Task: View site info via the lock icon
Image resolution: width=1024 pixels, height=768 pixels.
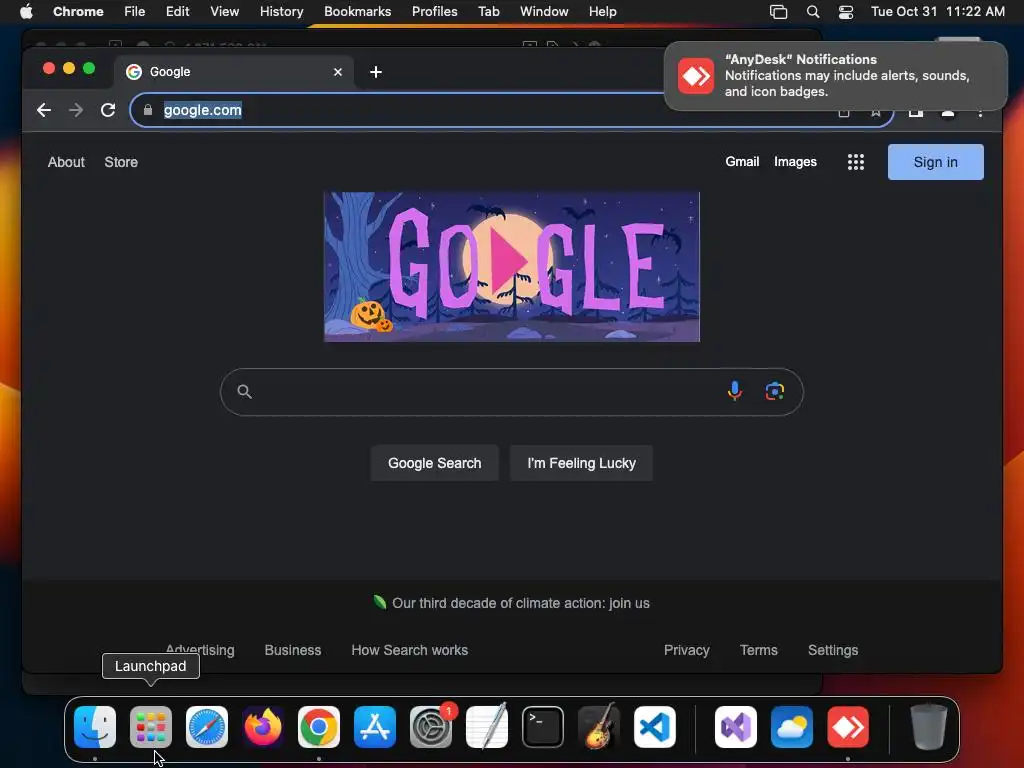Action: pyautogui.click(x=148, y=110)
